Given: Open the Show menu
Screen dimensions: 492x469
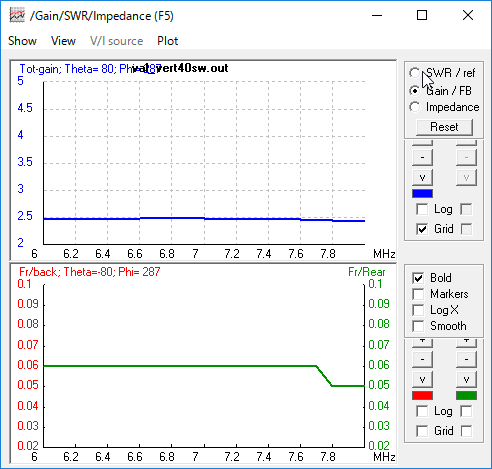Looking at the screenshot, I should pos(22,41).
